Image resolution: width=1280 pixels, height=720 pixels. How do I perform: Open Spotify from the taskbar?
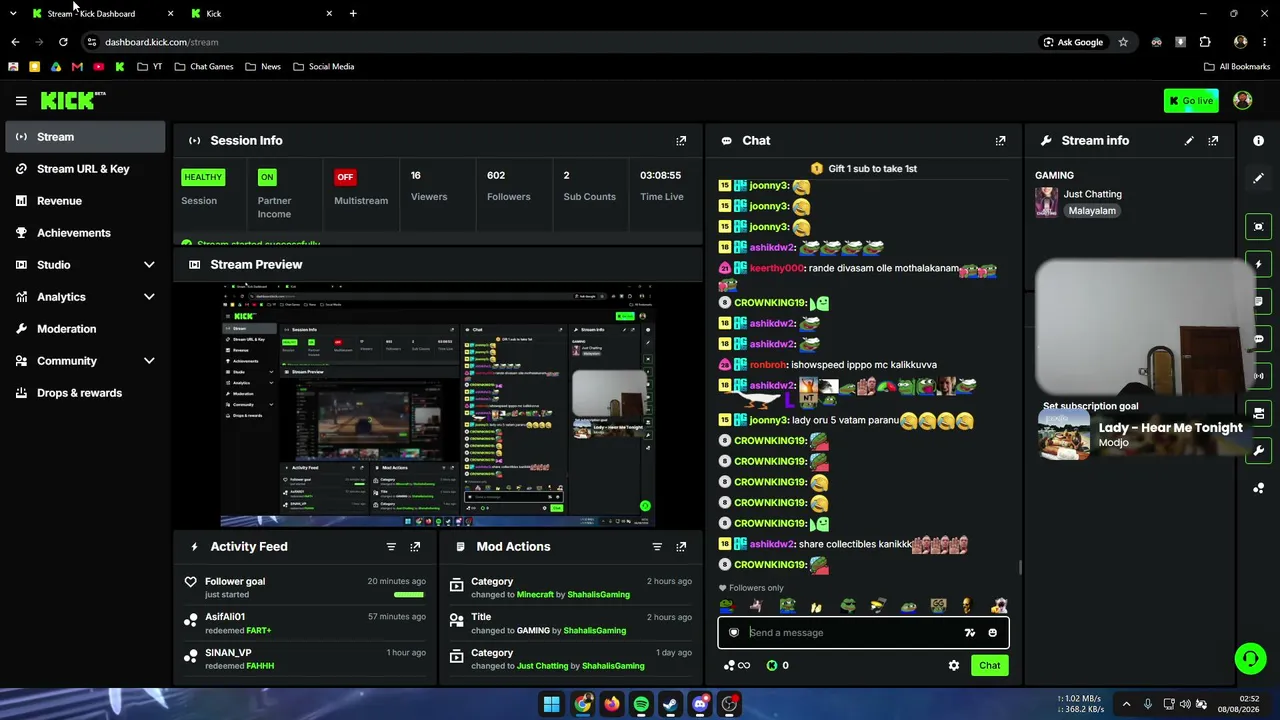click(641, 704)
